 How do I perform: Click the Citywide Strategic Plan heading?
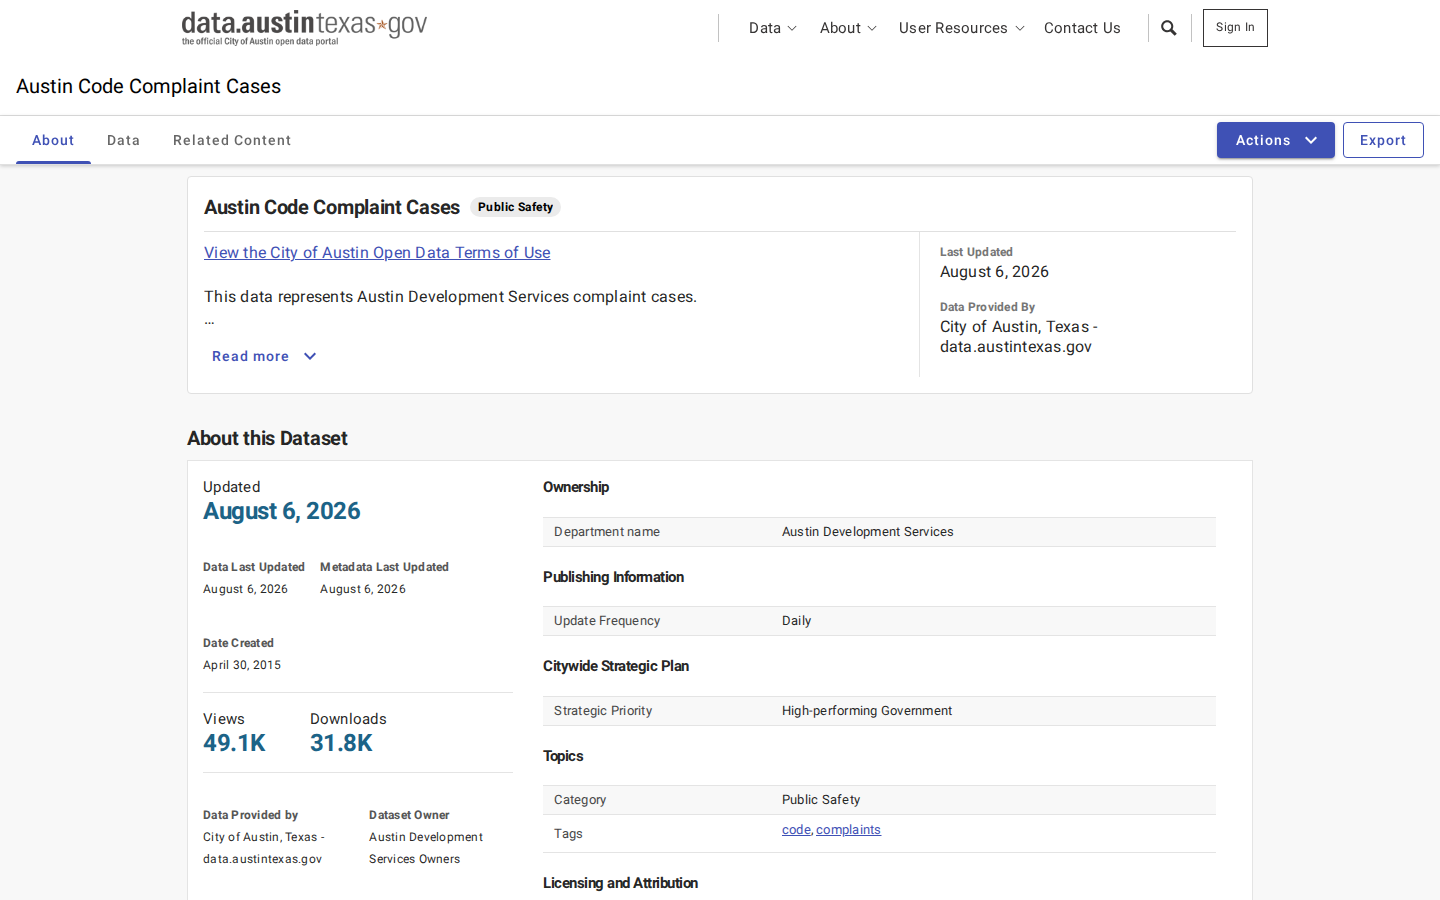616,666
